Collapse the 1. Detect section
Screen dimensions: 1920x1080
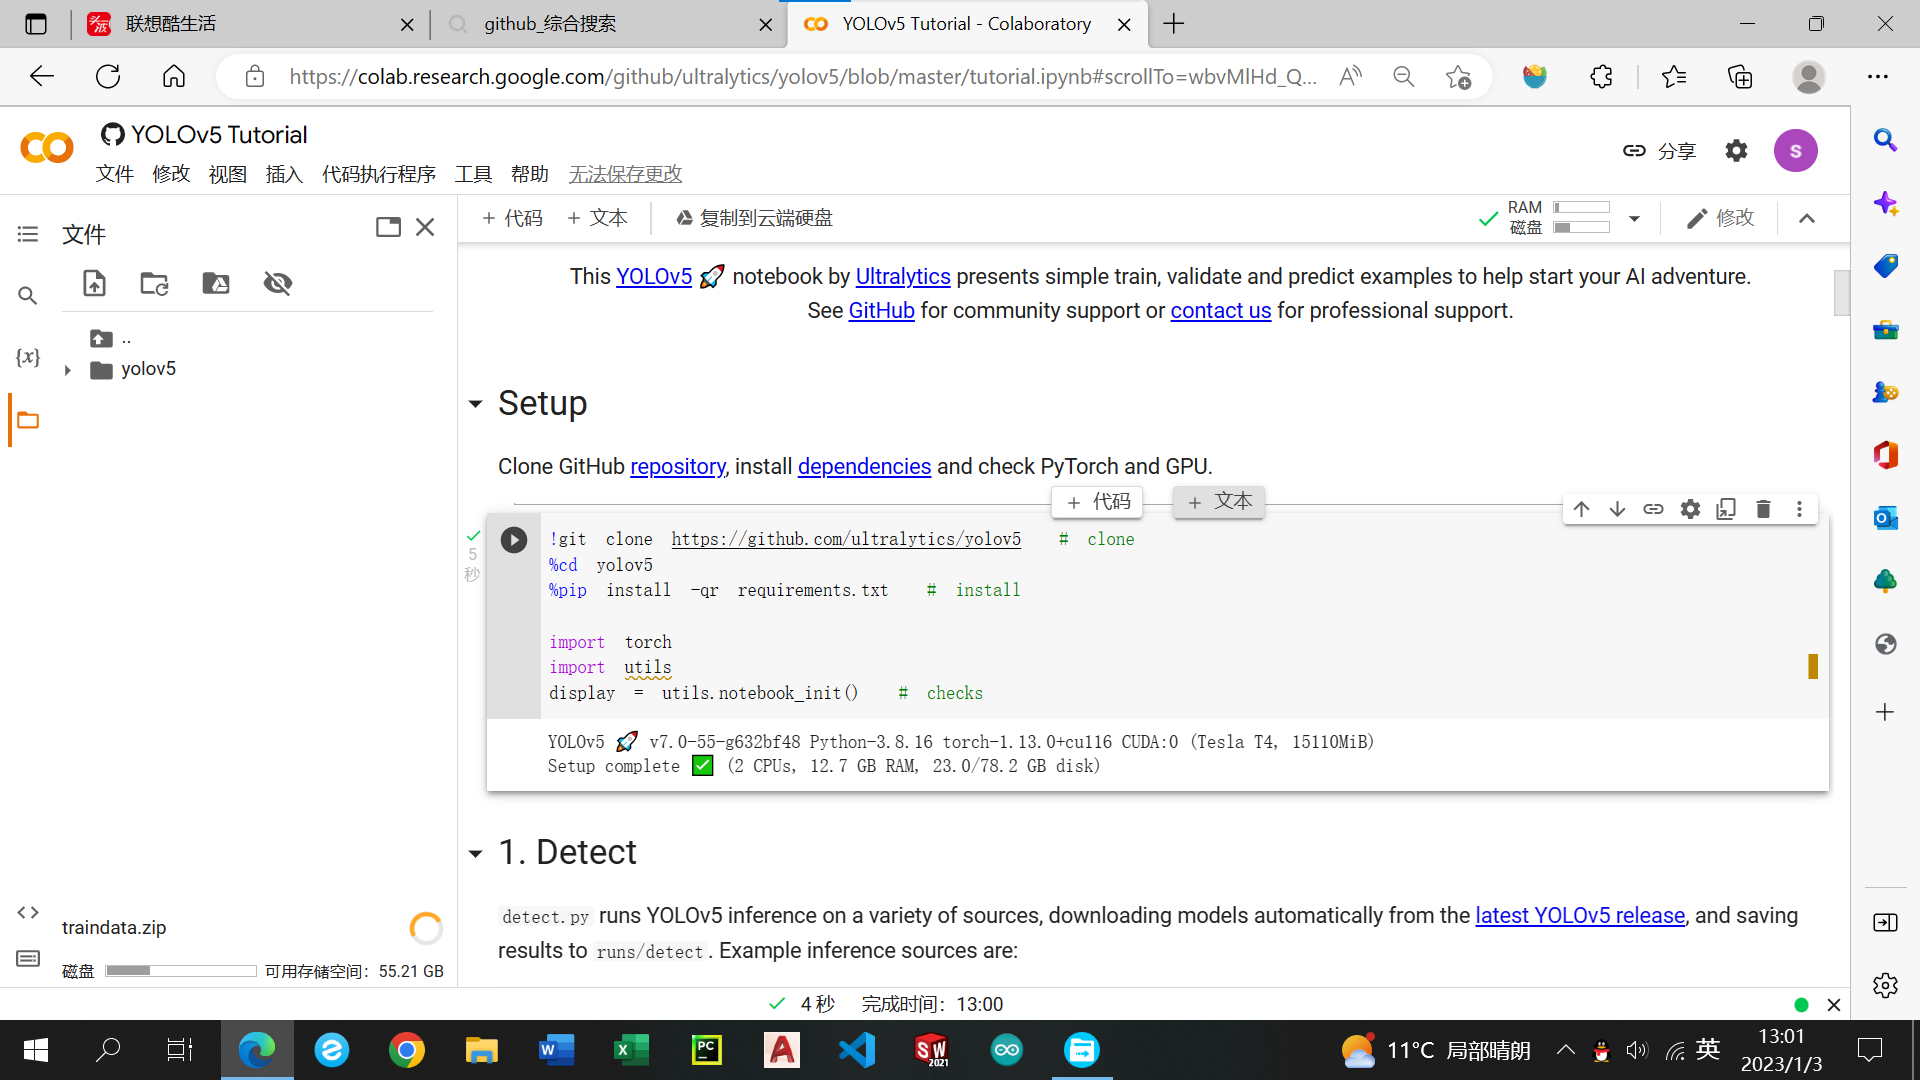[x=476, y=853]
